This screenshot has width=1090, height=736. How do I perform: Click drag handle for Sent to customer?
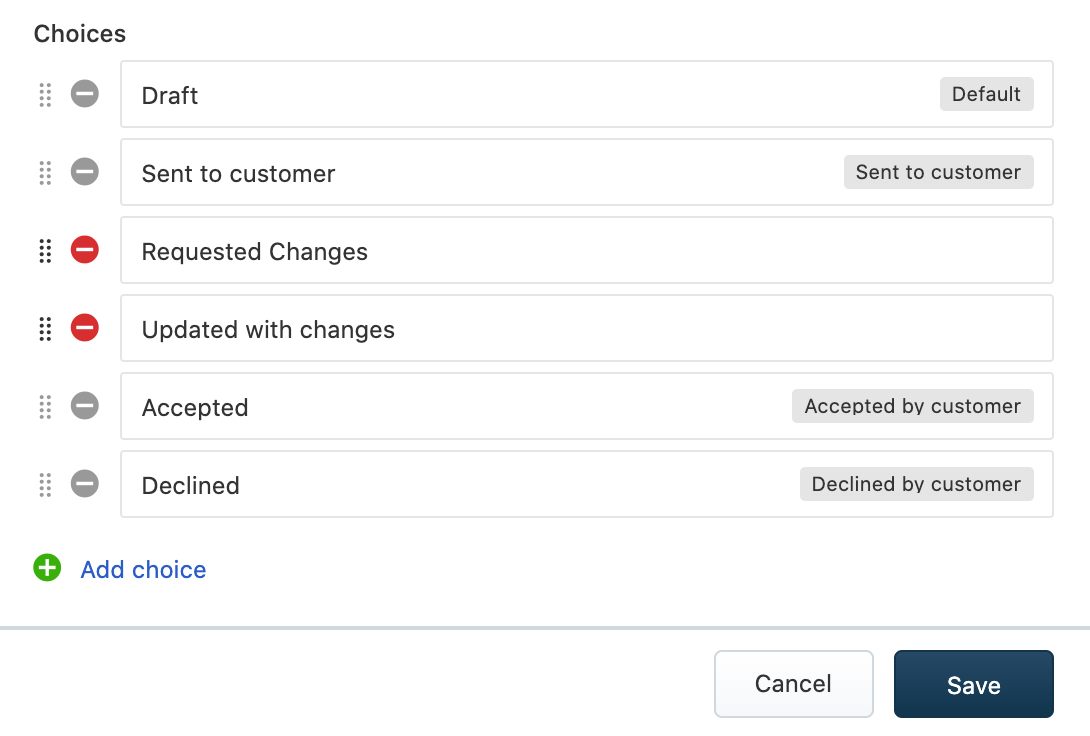(45, 173)
